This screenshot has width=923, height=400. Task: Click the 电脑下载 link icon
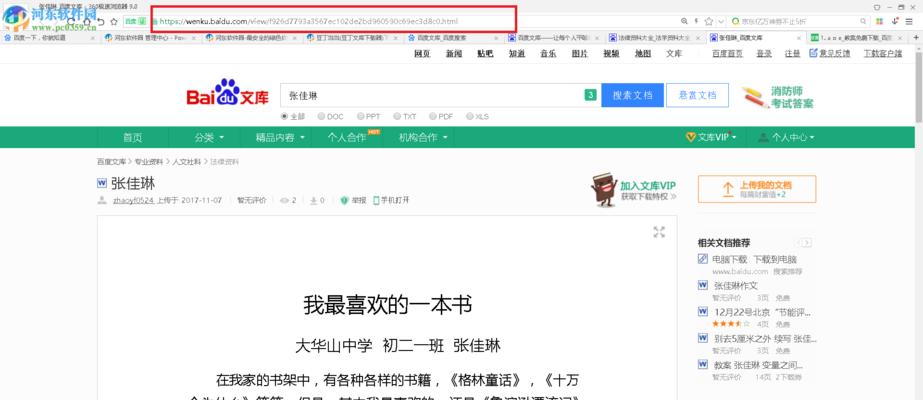703,259
